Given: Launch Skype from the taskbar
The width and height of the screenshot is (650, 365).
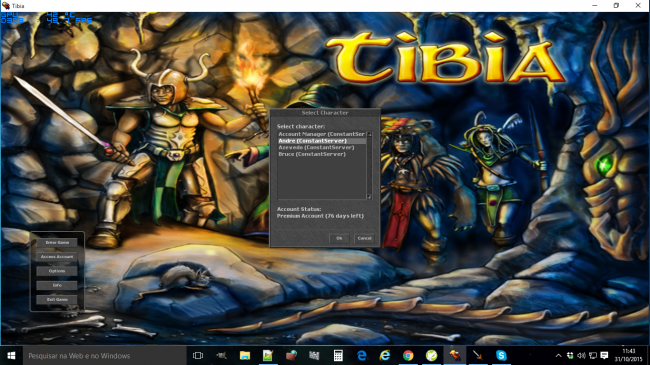Looking at the screenshot, I should (501, 355).
